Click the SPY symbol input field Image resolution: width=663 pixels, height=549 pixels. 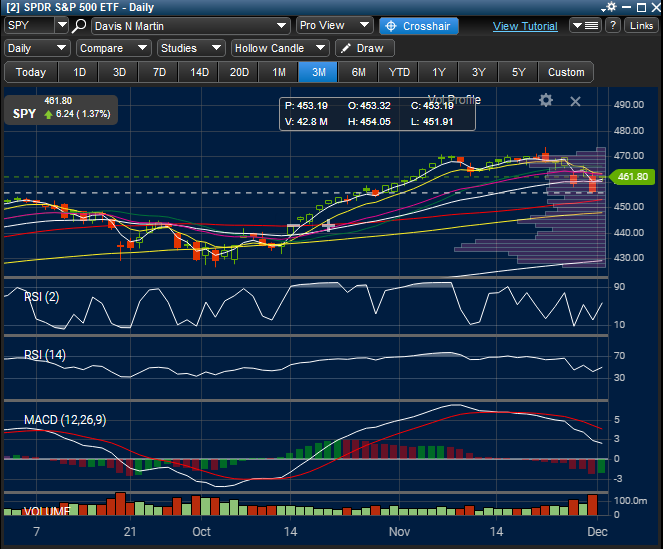click(30, 25)
